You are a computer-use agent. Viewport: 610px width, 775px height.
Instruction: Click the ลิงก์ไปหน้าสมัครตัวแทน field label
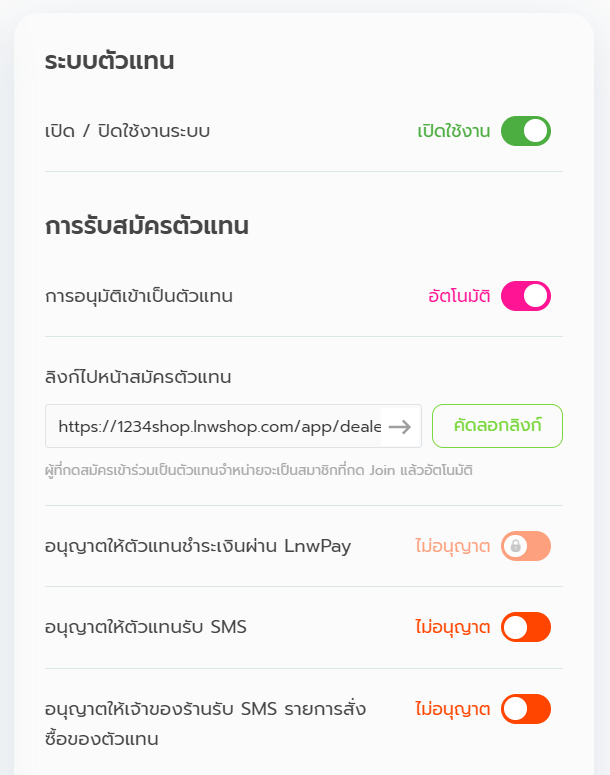point(139,377)
